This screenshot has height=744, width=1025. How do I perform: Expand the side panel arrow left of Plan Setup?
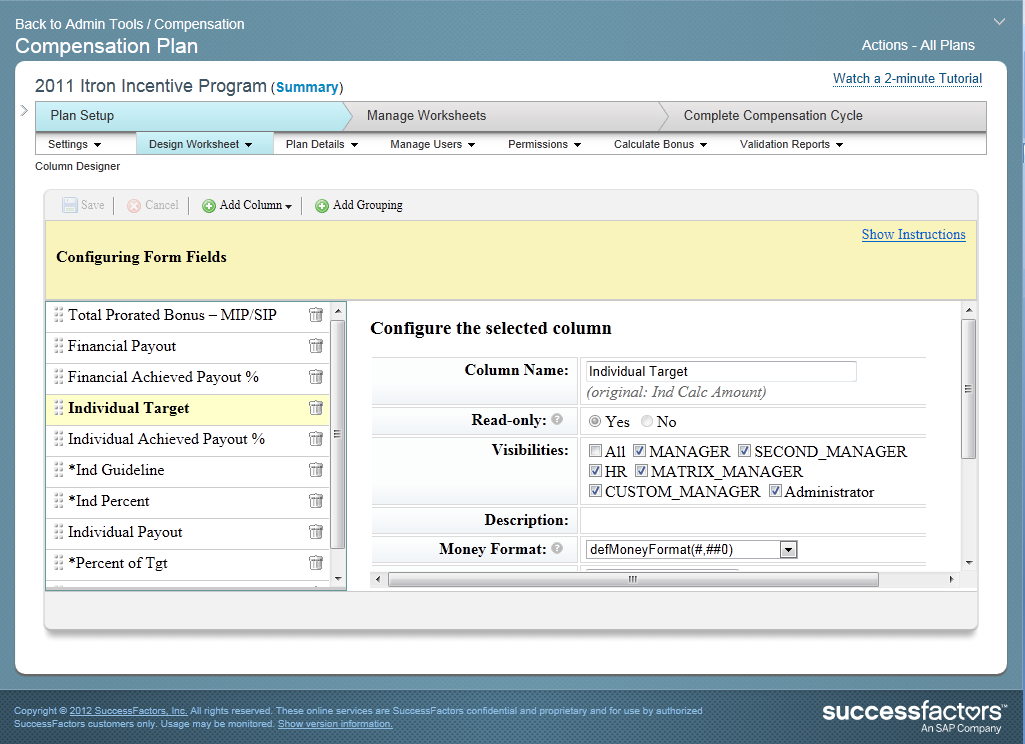tap(24, 110)
